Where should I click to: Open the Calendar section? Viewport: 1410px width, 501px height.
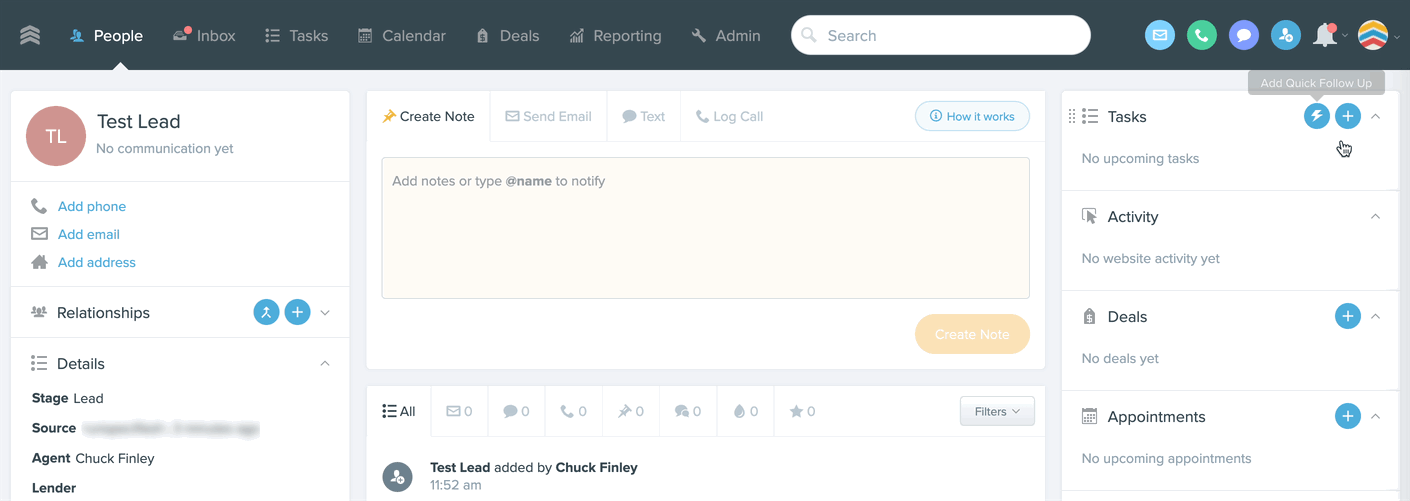coord(403,35)
